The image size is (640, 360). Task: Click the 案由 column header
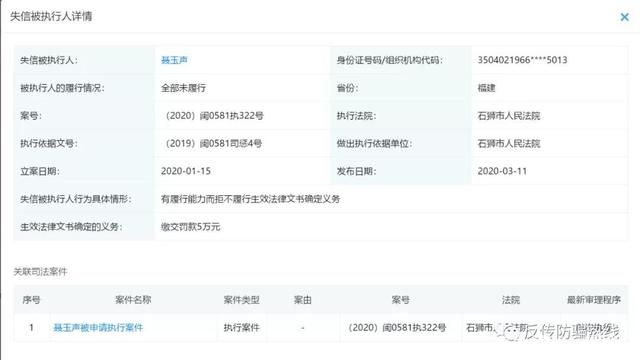302,300
